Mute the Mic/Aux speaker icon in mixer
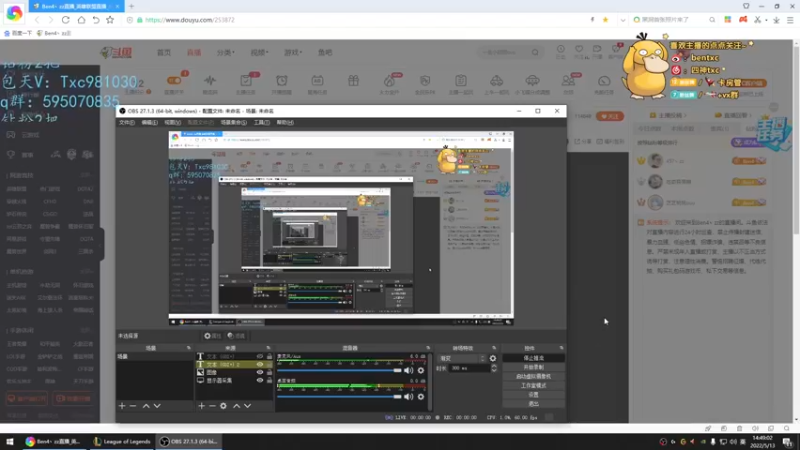 pos(409,370)
